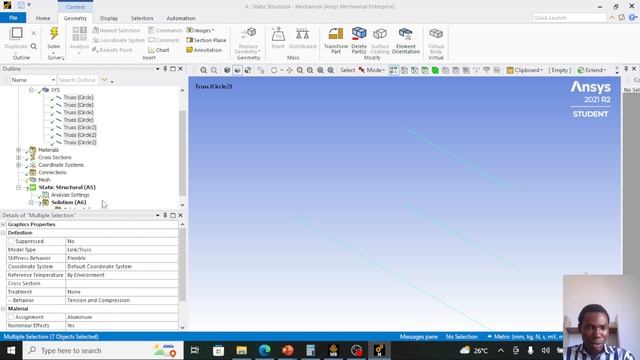The image size is (640, 360).
Task: Click Zoom In icon on graphics toolbar
Action: pyautogui.click(x=203, y=70)
